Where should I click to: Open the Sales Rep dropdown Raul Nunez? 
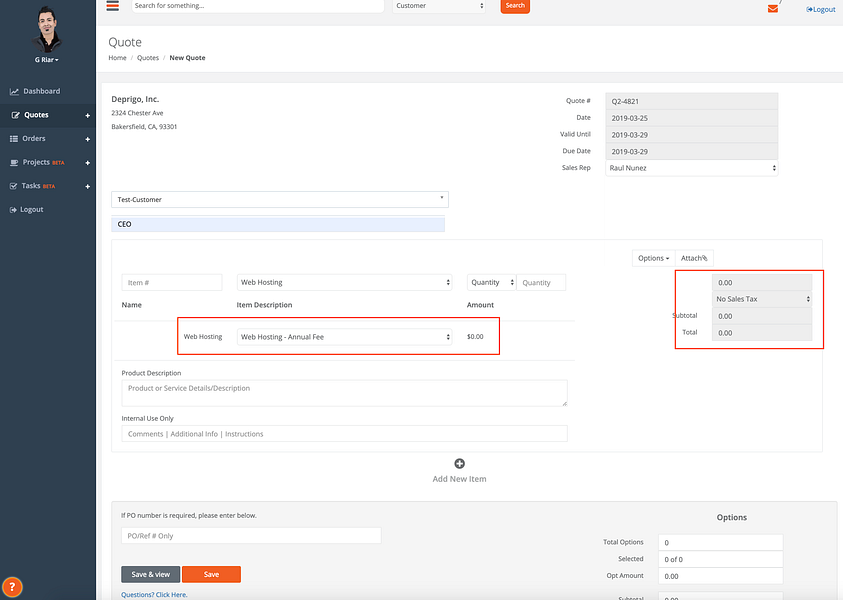[691, 168]
